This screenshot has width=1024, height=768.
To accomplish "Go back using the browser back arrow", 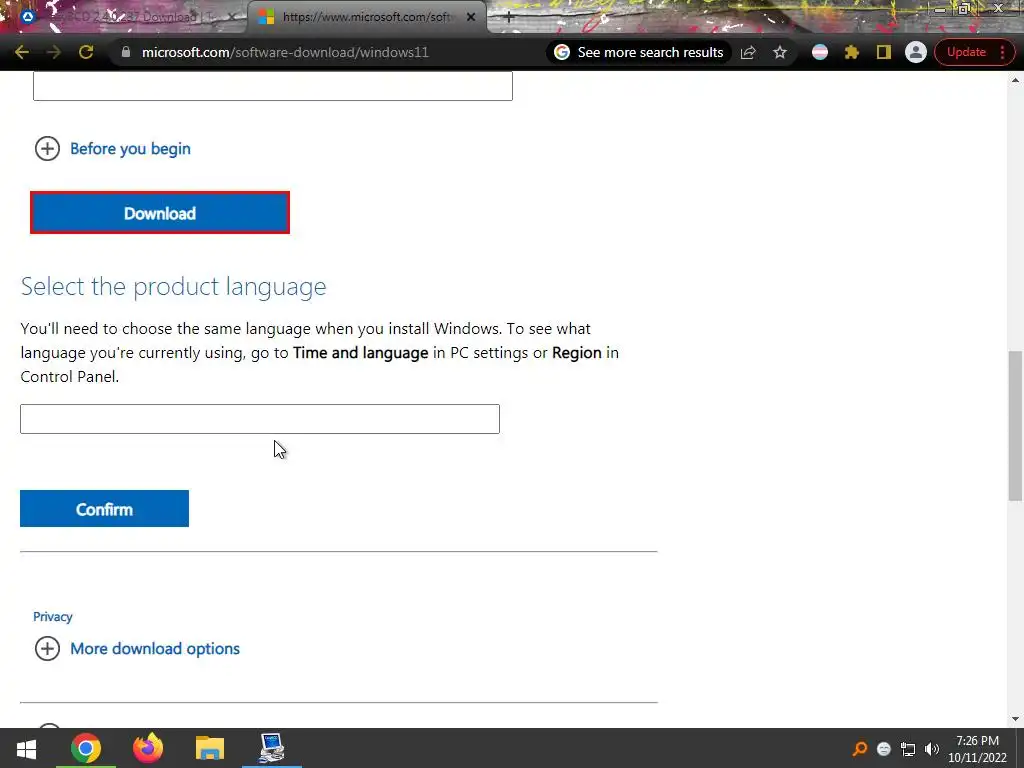I will click(22, 52).
